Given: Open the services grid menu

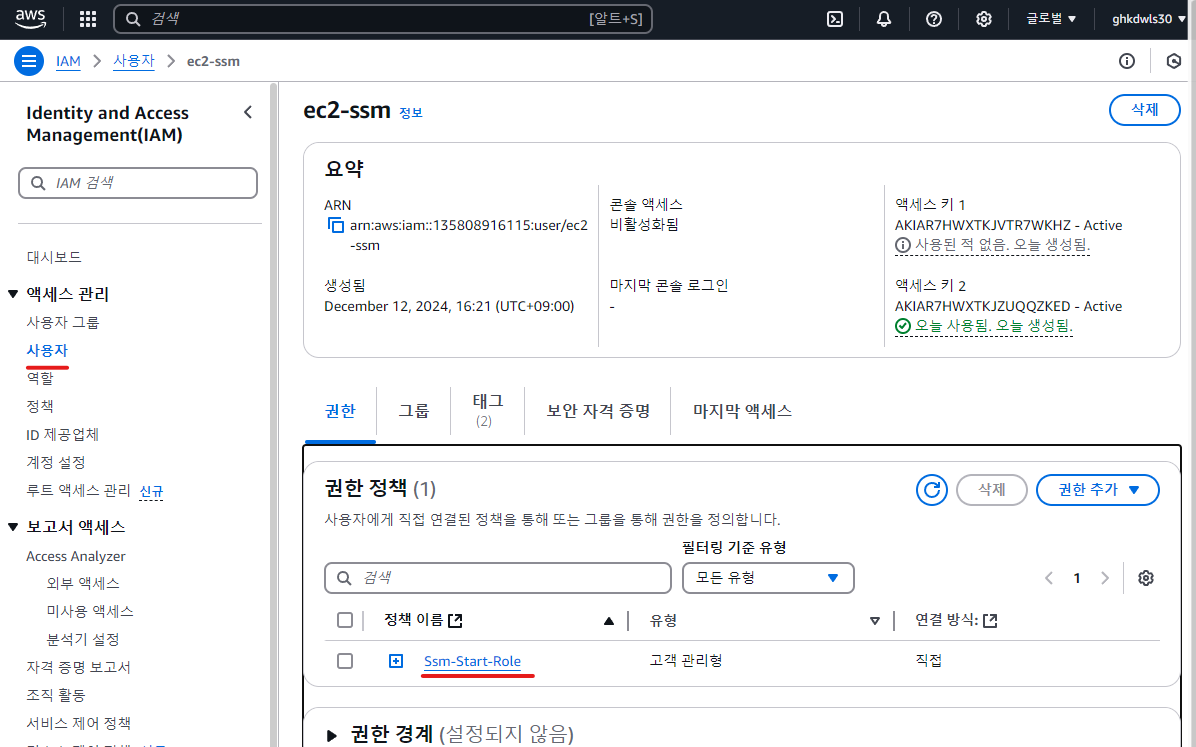Looking at the screenshot, I should [88, 19].
